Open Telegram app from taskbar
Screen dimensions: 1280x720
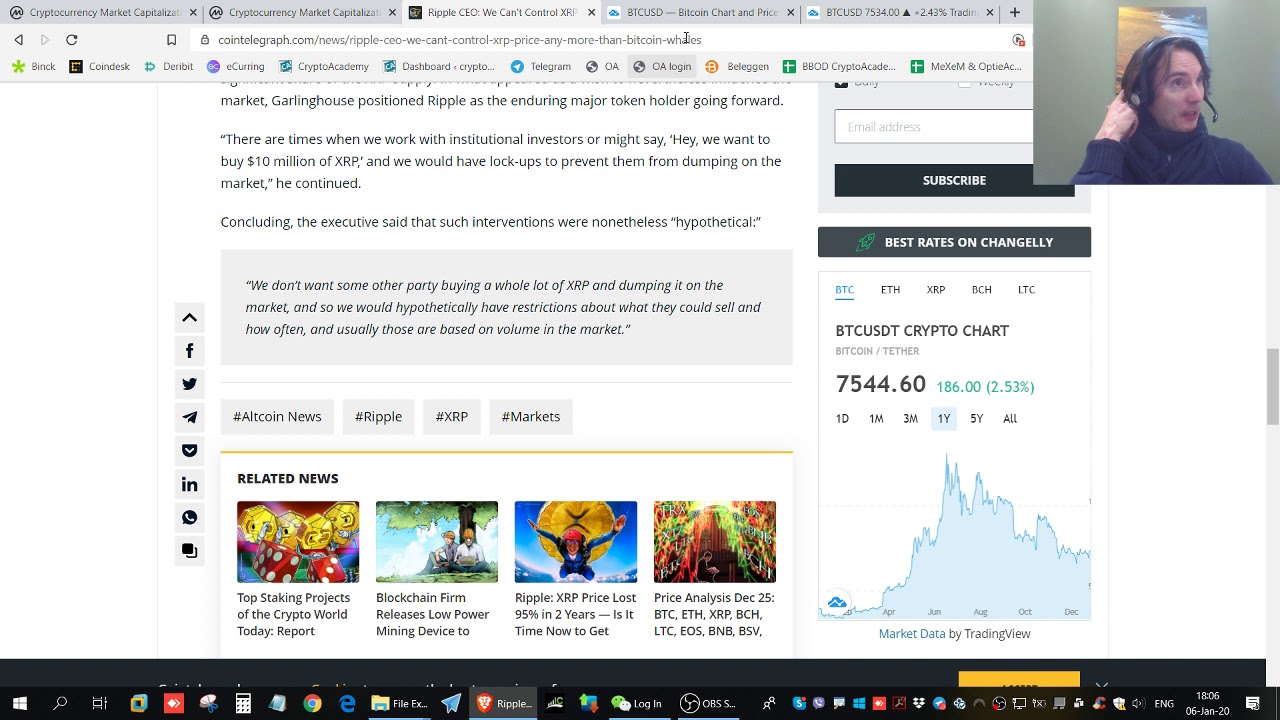pyautogui.click(x=451, y=704)
